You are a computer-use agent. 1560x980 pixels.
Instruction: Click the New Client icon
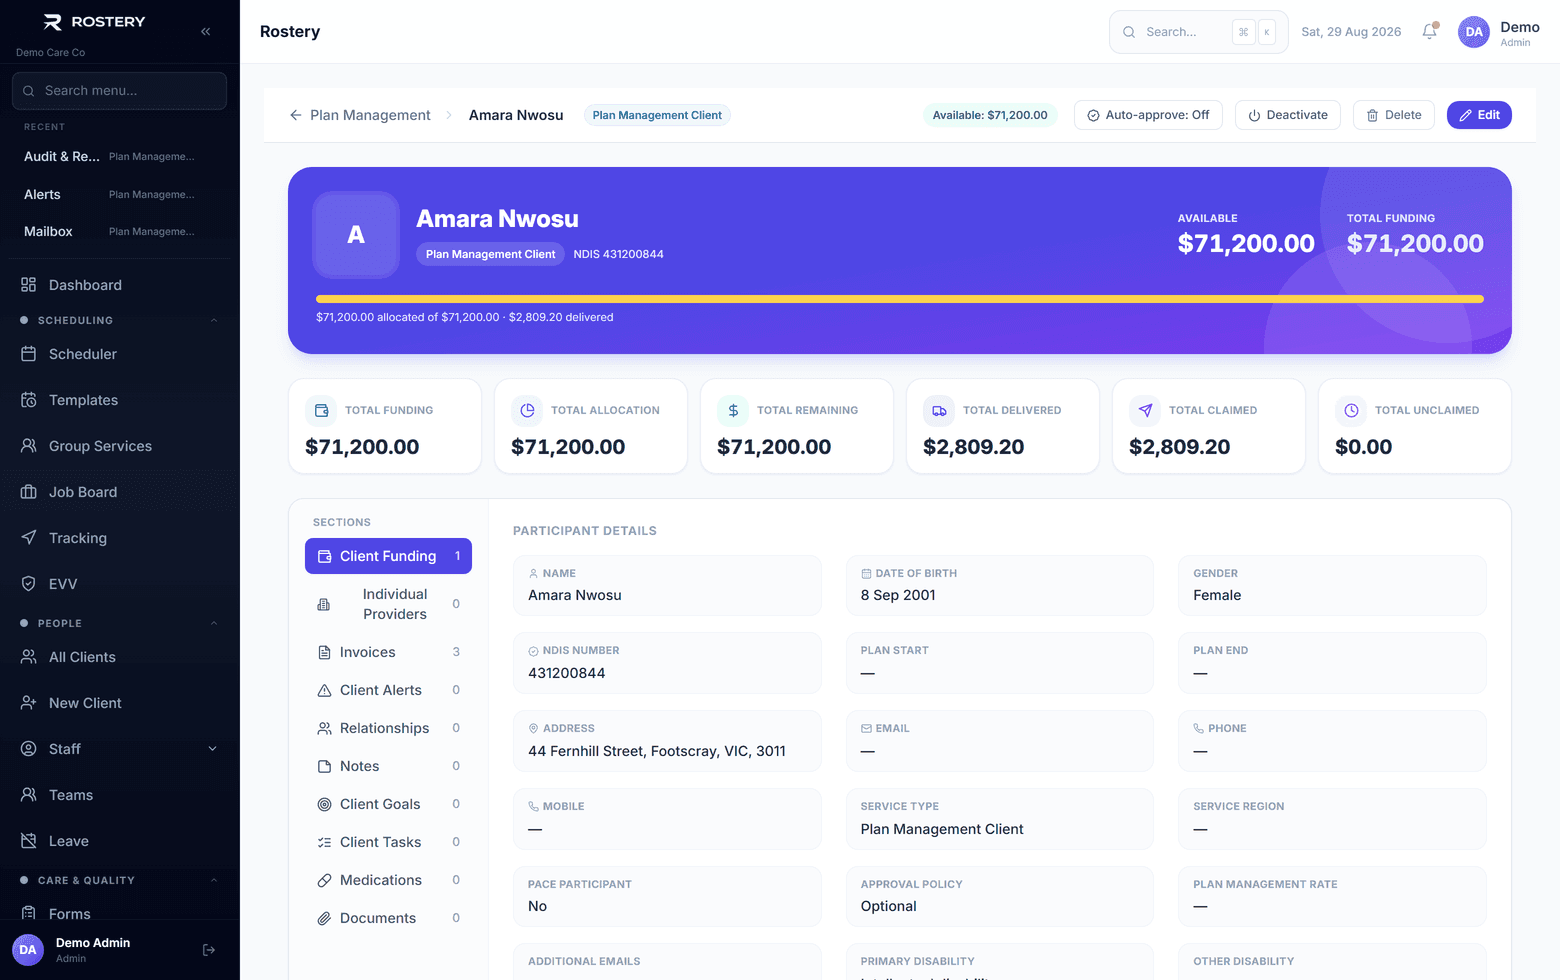point(29,703)
